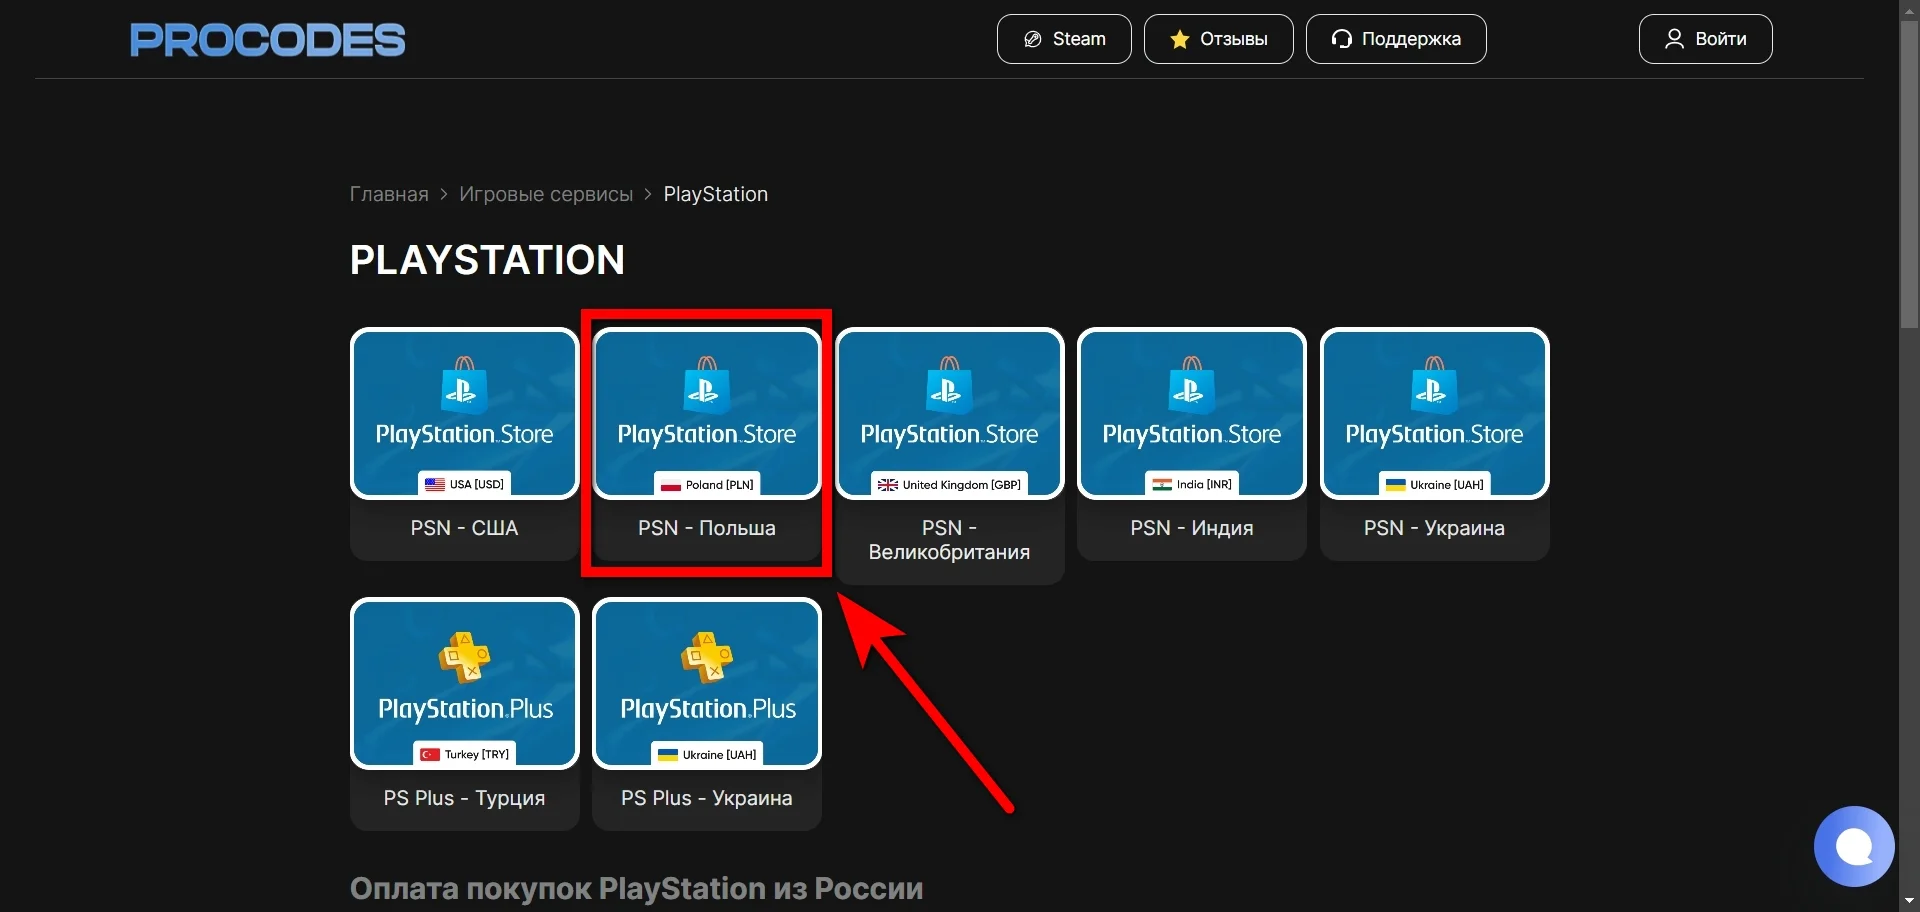Viewport: 1920px width, 912px height.
Task: Click the scrollbar down arrow
Action: pyautogui.click(x=1909, y=902)
